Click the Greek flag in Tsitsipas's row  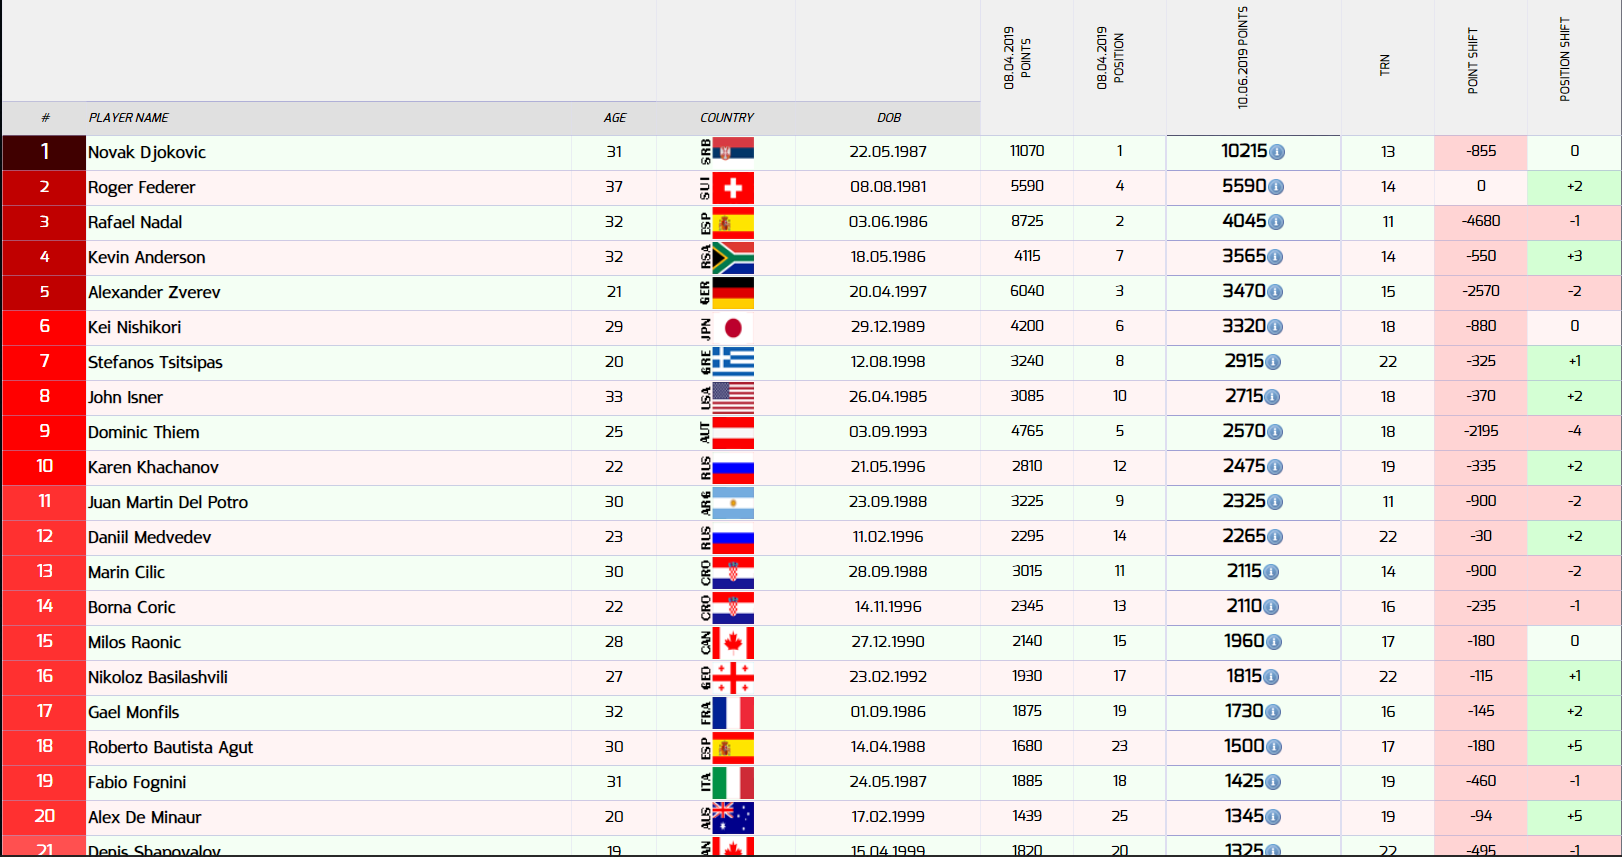pos(733,362)
